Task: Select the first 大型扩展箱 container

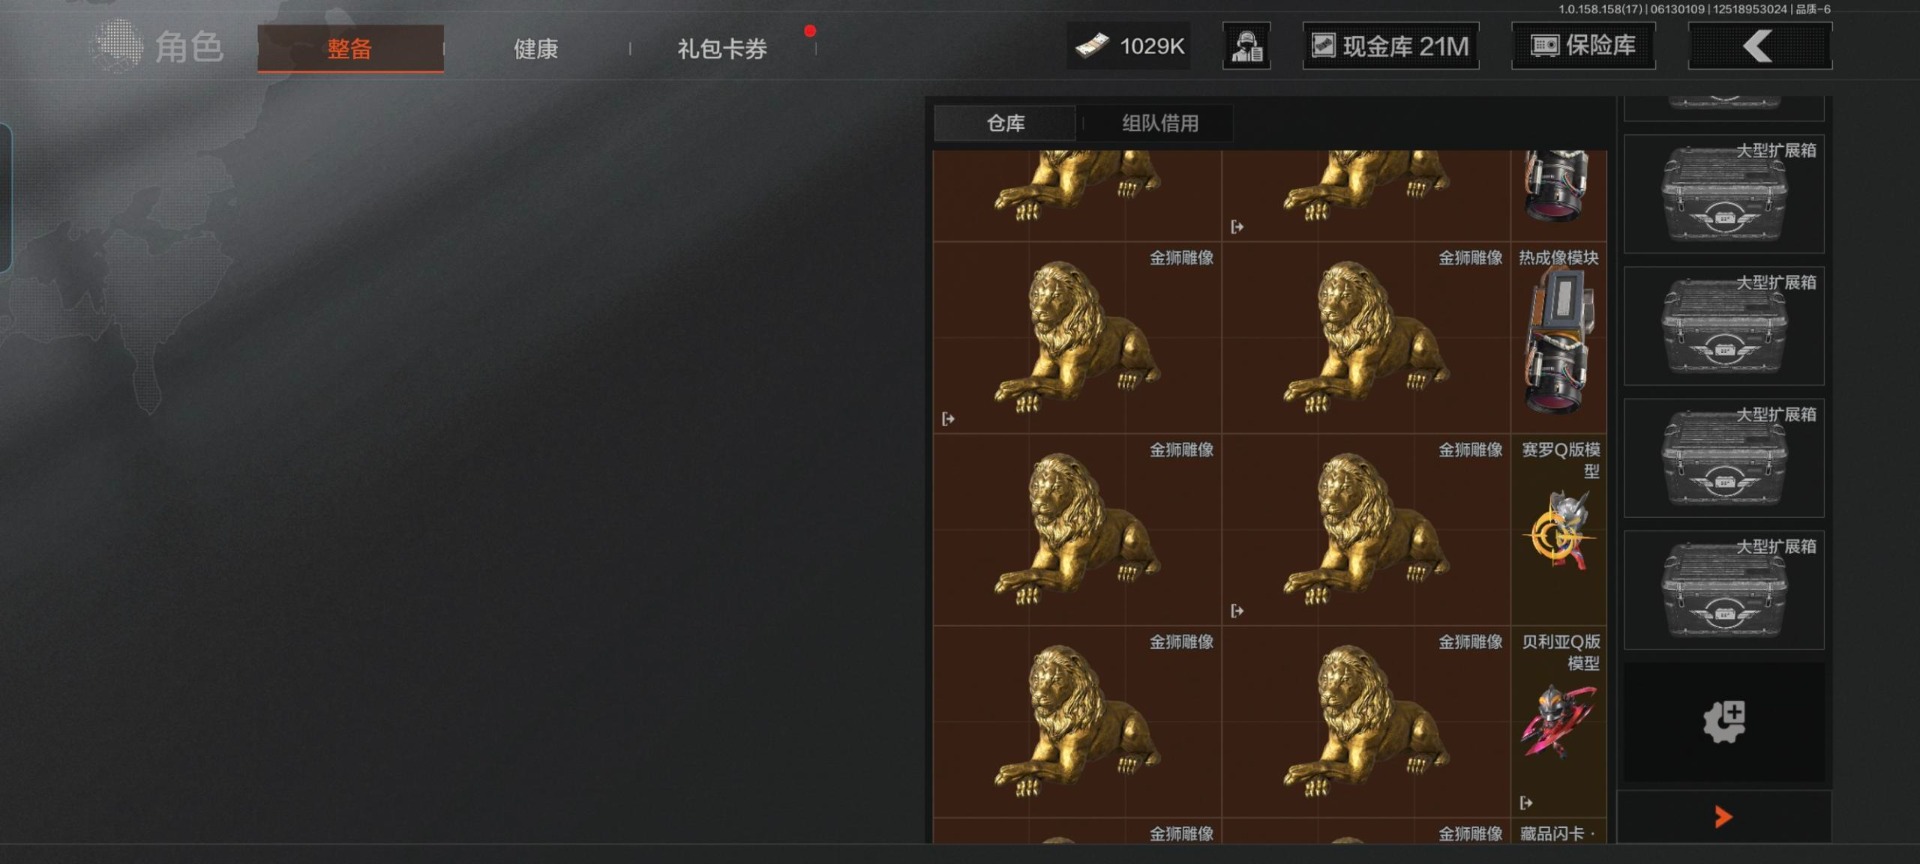Action: [x=1724, y=194]
